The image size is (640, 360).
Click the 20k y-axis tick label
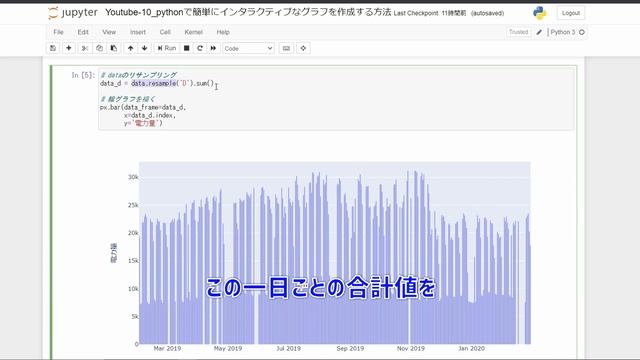click(x=133, y=233)
